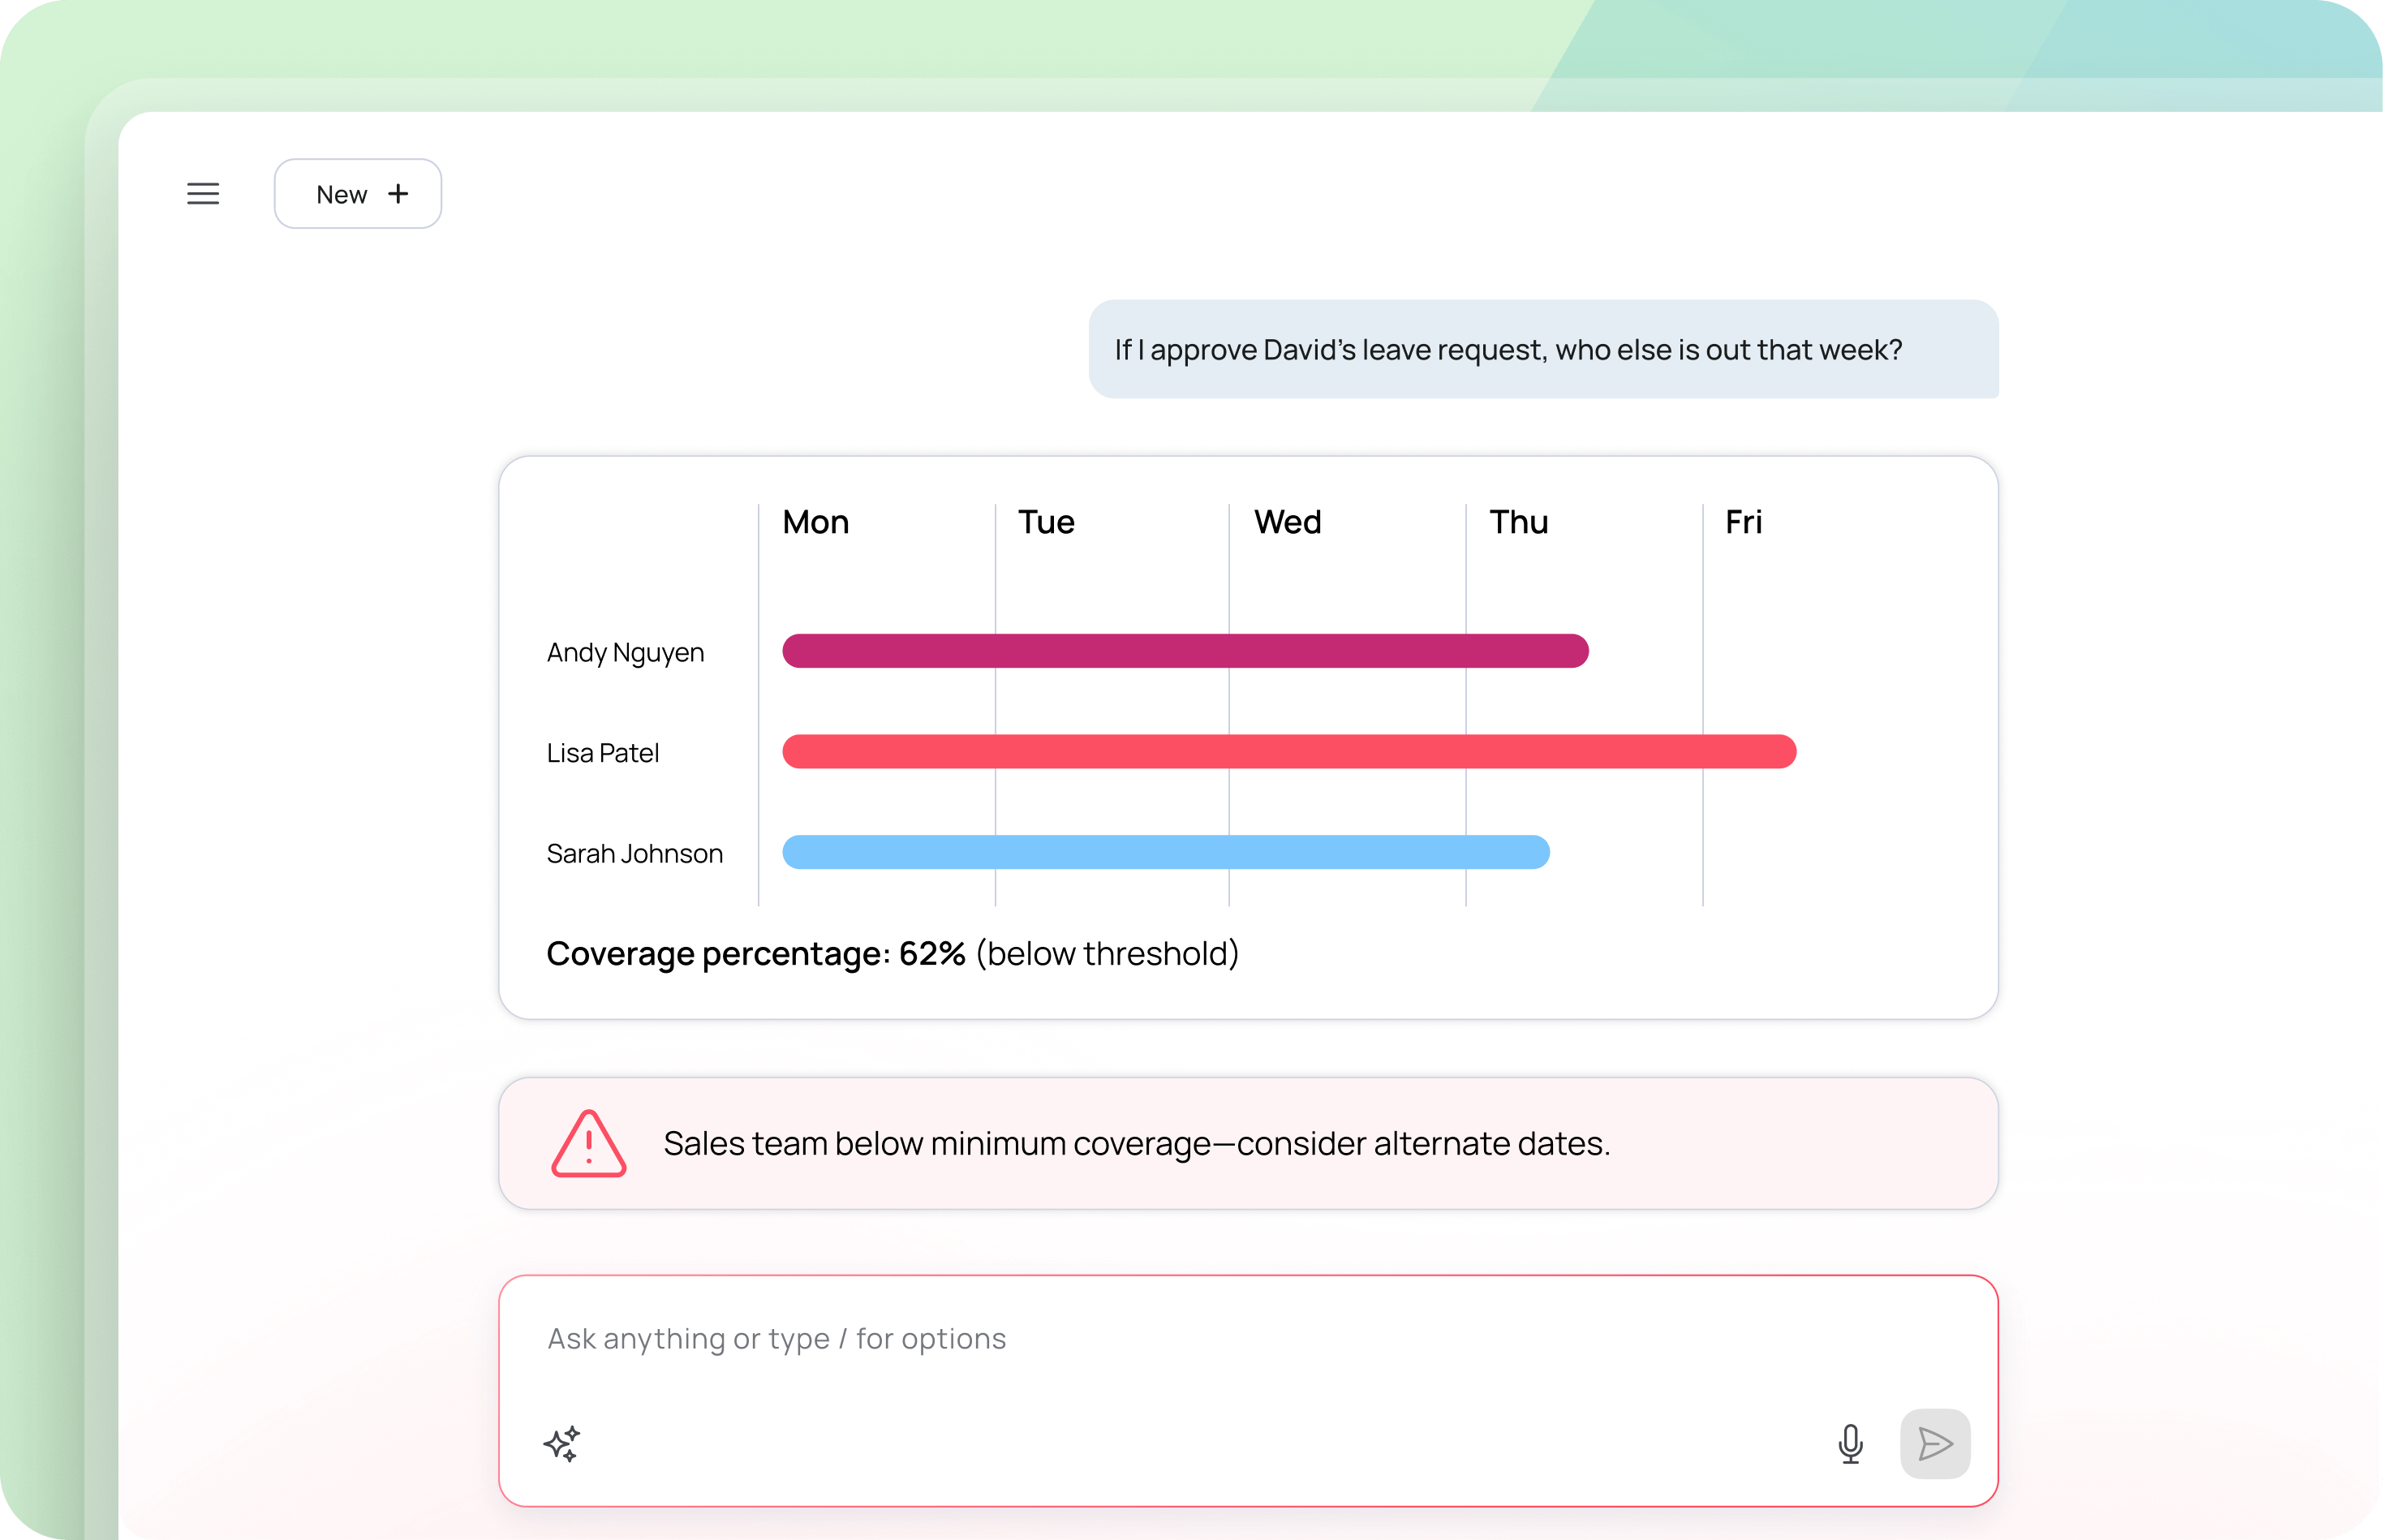Click the minimum coverage warning banner
The height and width of the screenshot is (1540, 2383).
1247,1144
